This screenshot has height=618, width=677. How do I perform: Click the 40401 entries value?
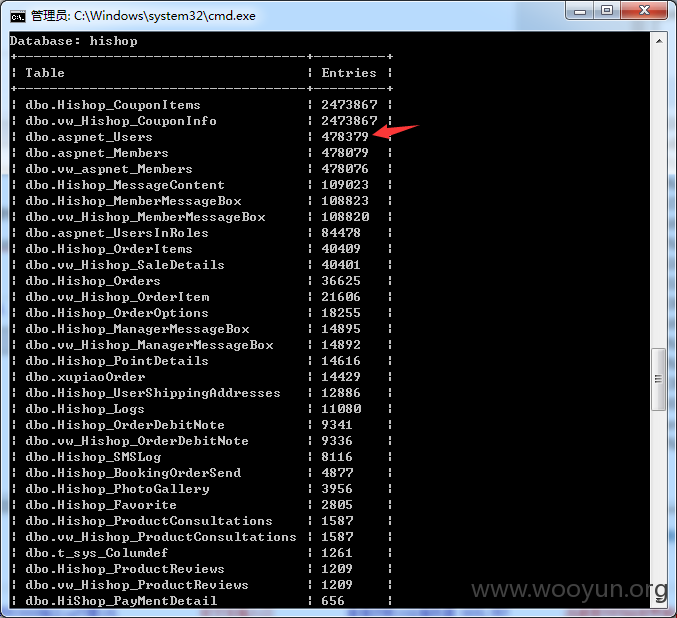coord(341,265)
